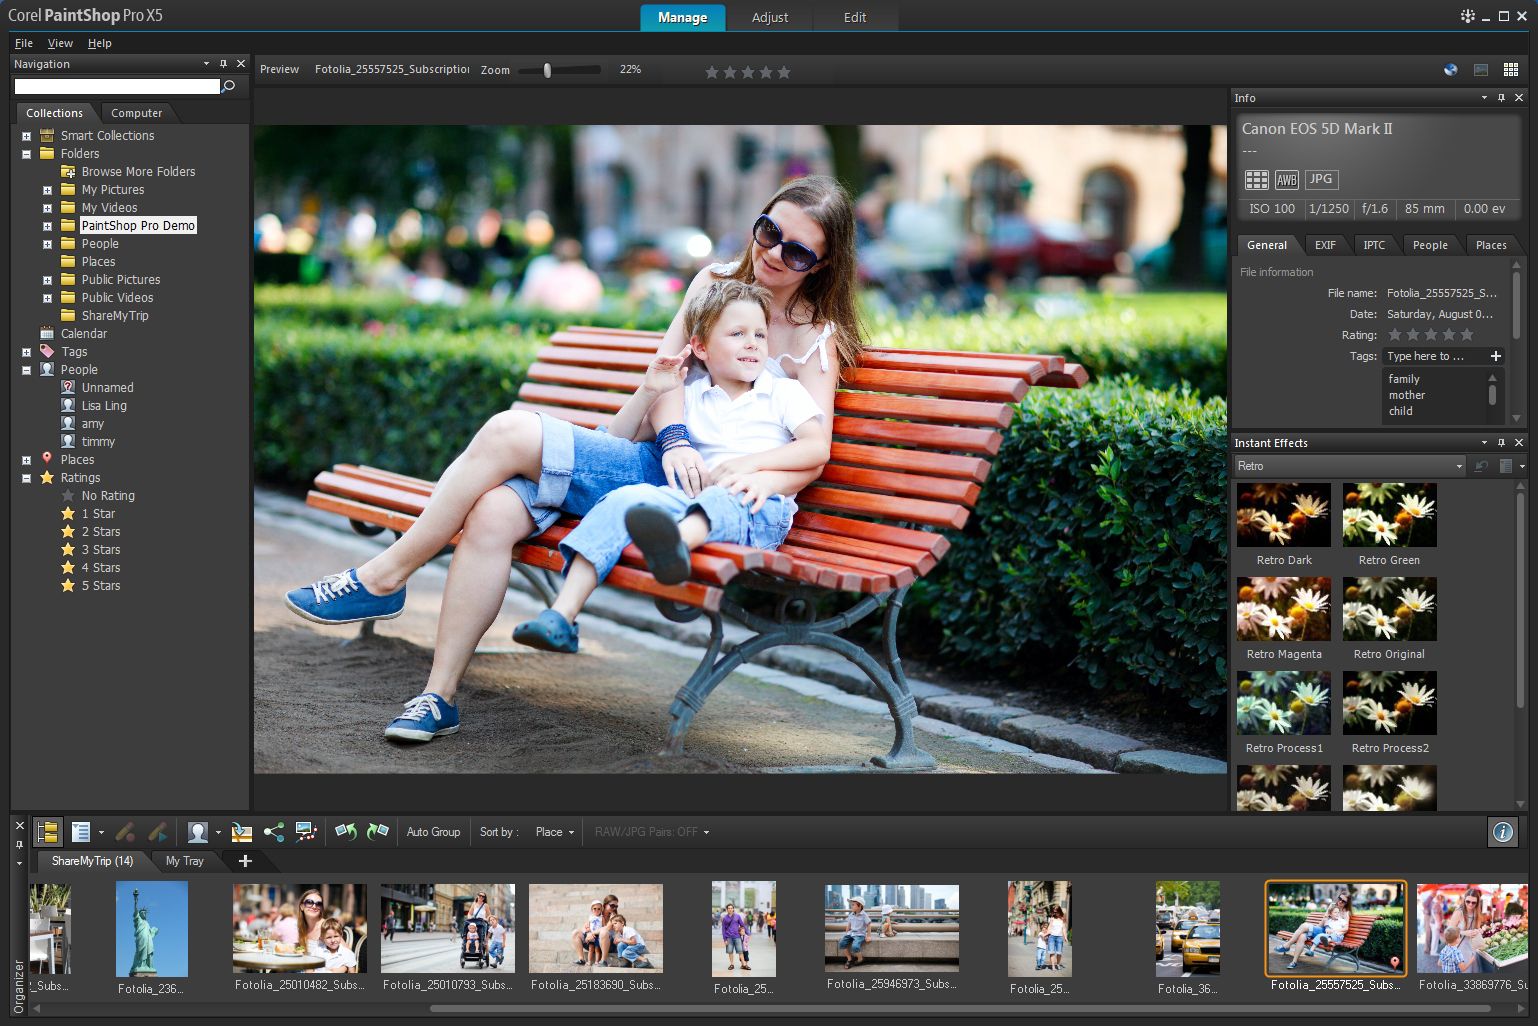Image resolution: width=1538 pixels, height=1026 pixels.
Task: Open the EXIF tab in Info panel
Action: click(1325, 245)
